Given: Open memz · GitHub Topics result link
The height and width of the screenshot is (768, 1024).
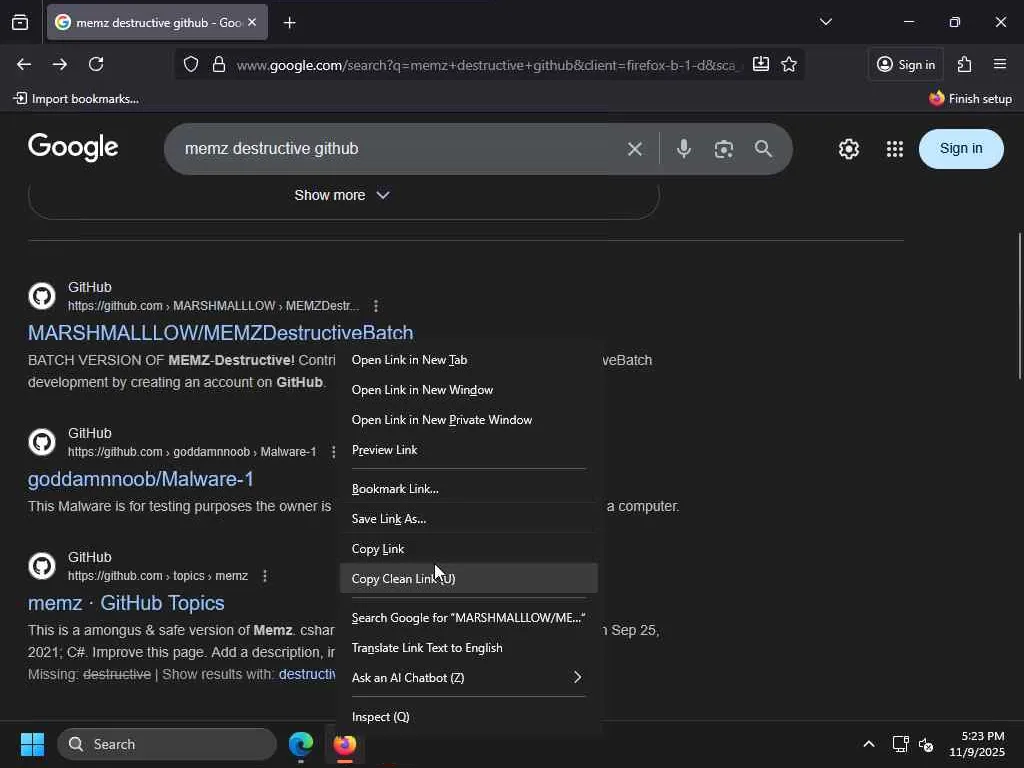Looking at the screenshot, I should [126, 603].
